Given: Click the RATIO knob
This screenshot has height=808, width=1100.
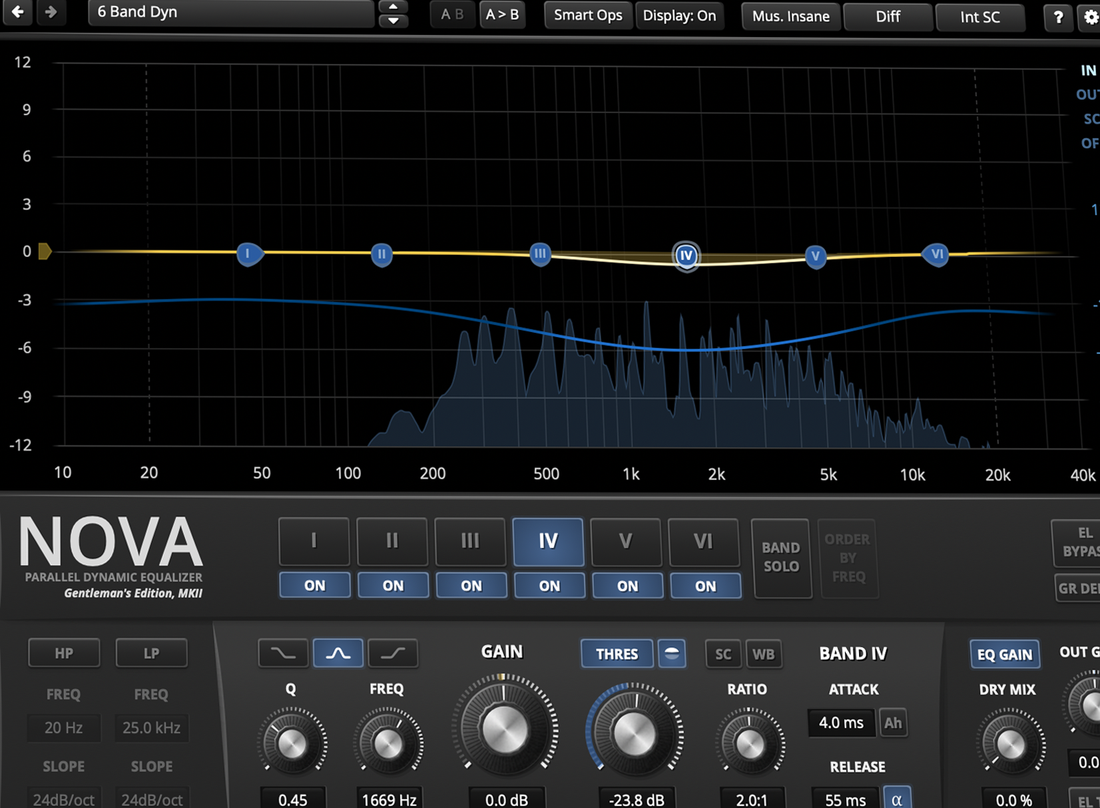Looking at the screenshot, I should coord(749,743).
